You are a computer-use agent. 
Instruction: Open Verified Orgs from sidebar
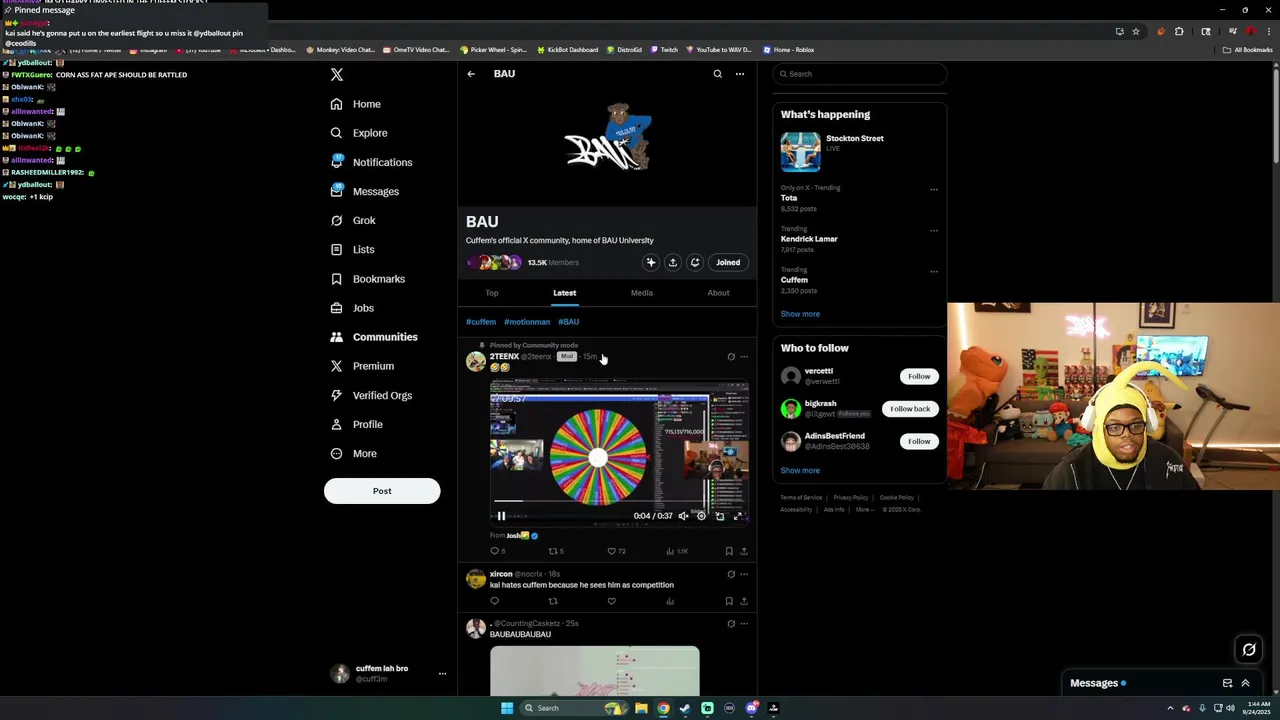(x=370, y=395)
